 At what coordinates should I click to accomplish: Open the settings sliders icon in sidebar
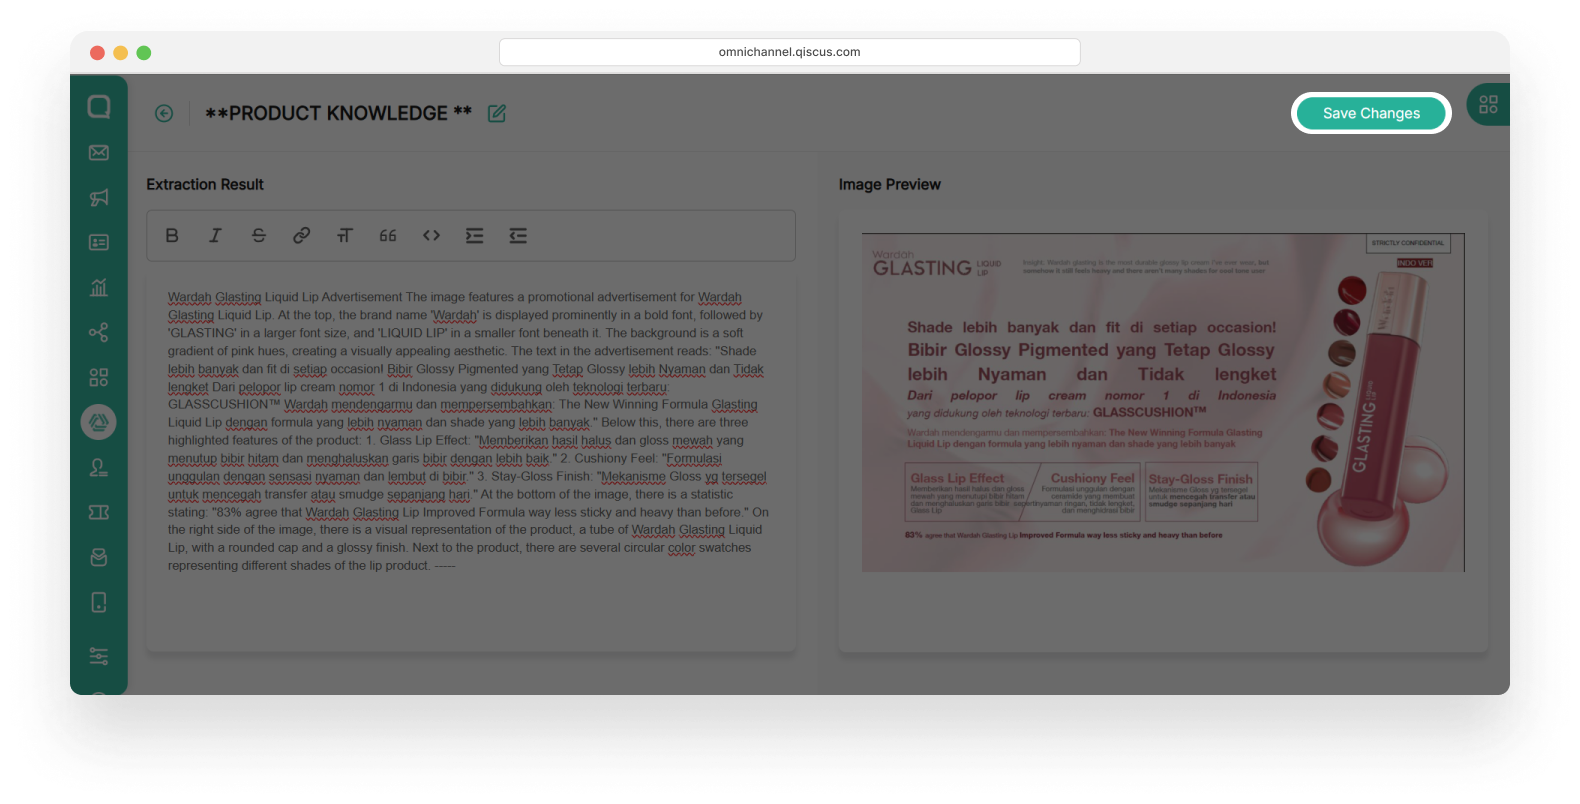tap(99, 656)
